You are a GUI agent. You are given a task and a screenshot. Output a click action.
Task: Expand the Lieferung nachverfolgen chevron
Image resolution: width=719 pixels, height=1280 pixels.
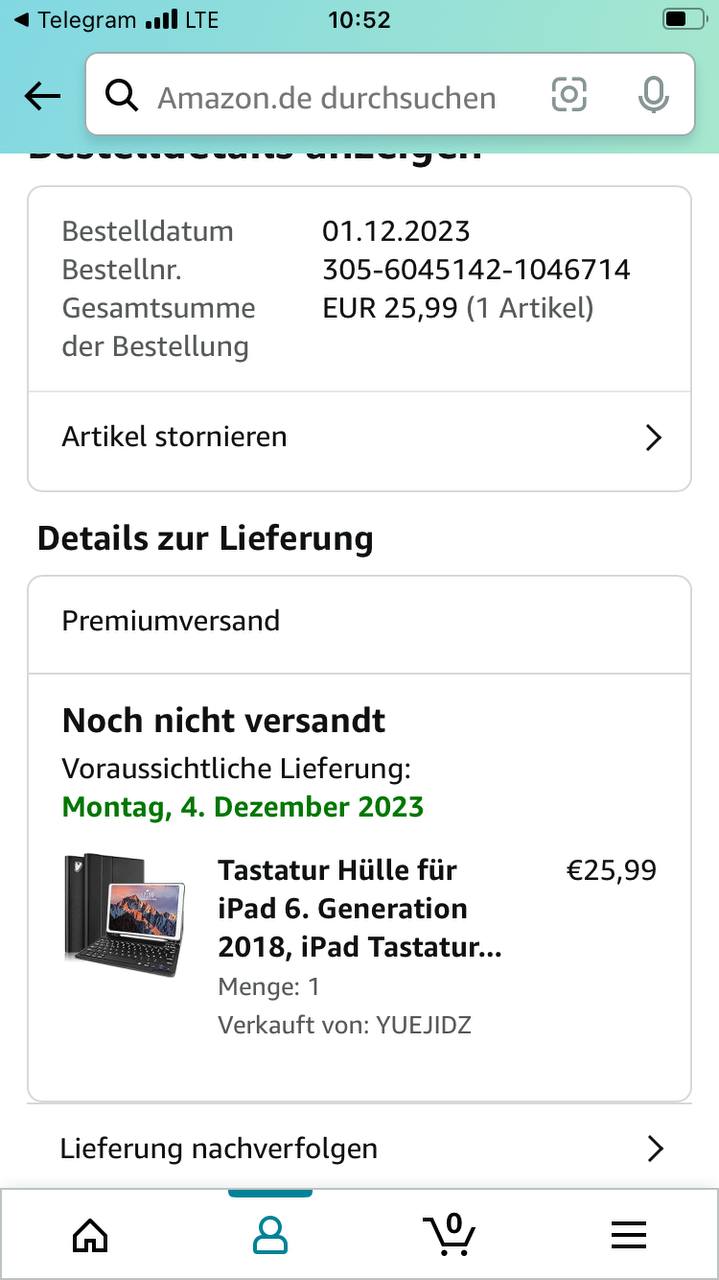[656, 1149]
